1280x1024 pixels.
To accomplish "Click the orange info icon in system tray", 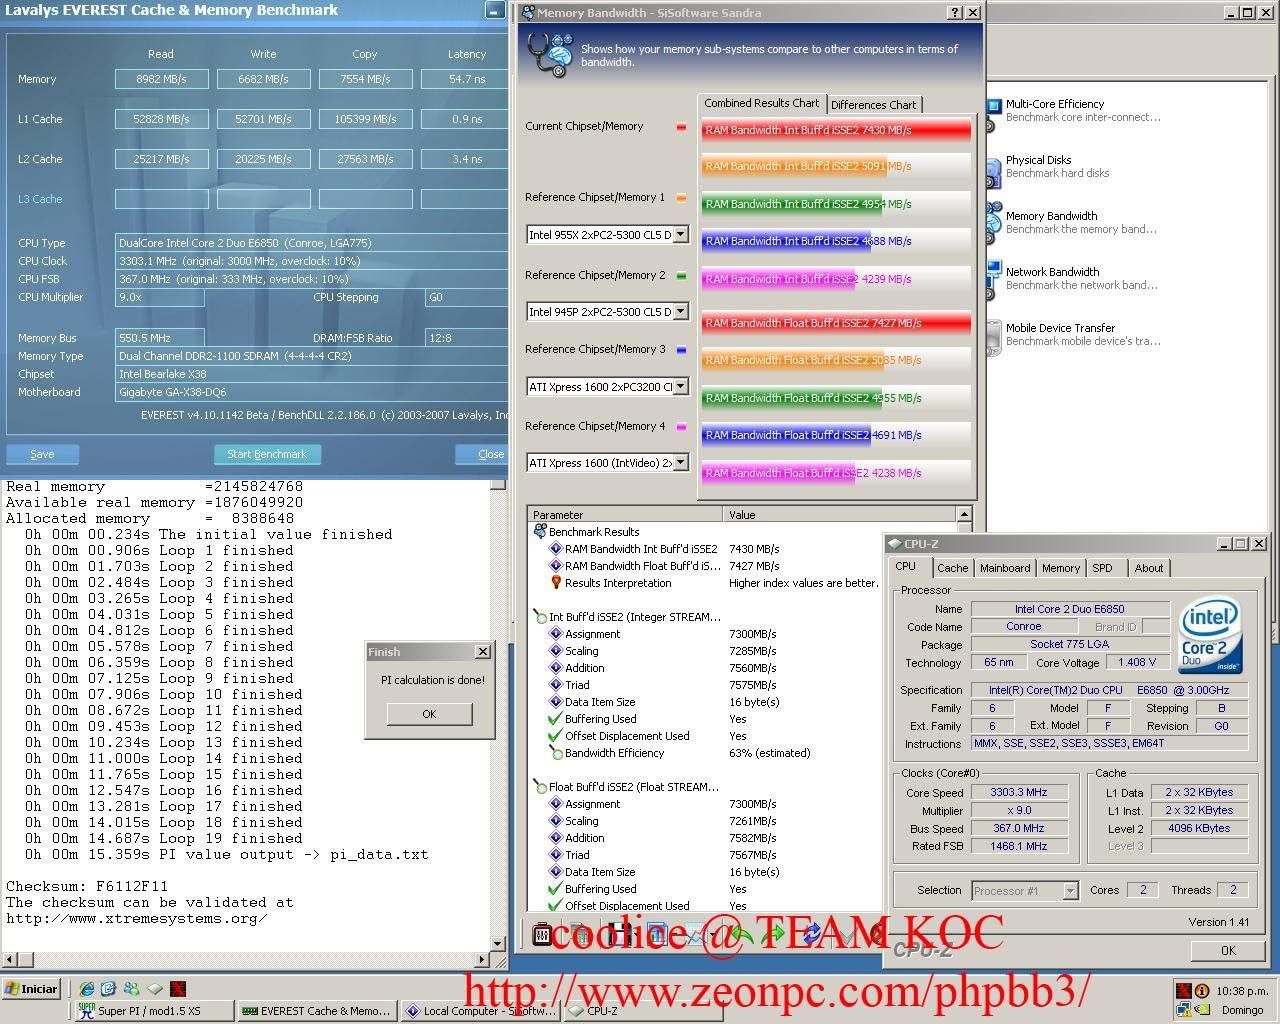I will pos(1202,991).
